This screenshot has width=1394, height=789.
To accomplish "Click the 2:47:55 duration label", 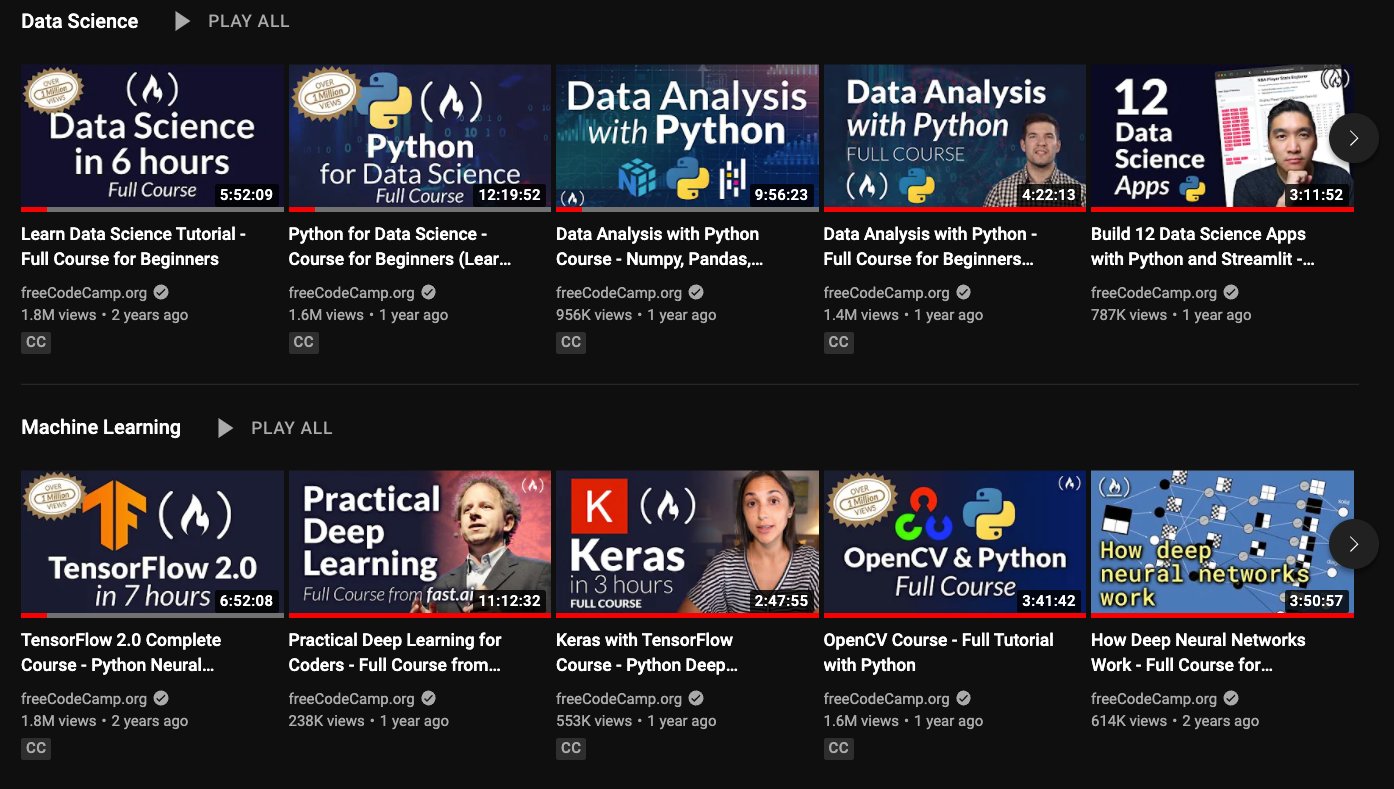I will (x=781, y=601).
